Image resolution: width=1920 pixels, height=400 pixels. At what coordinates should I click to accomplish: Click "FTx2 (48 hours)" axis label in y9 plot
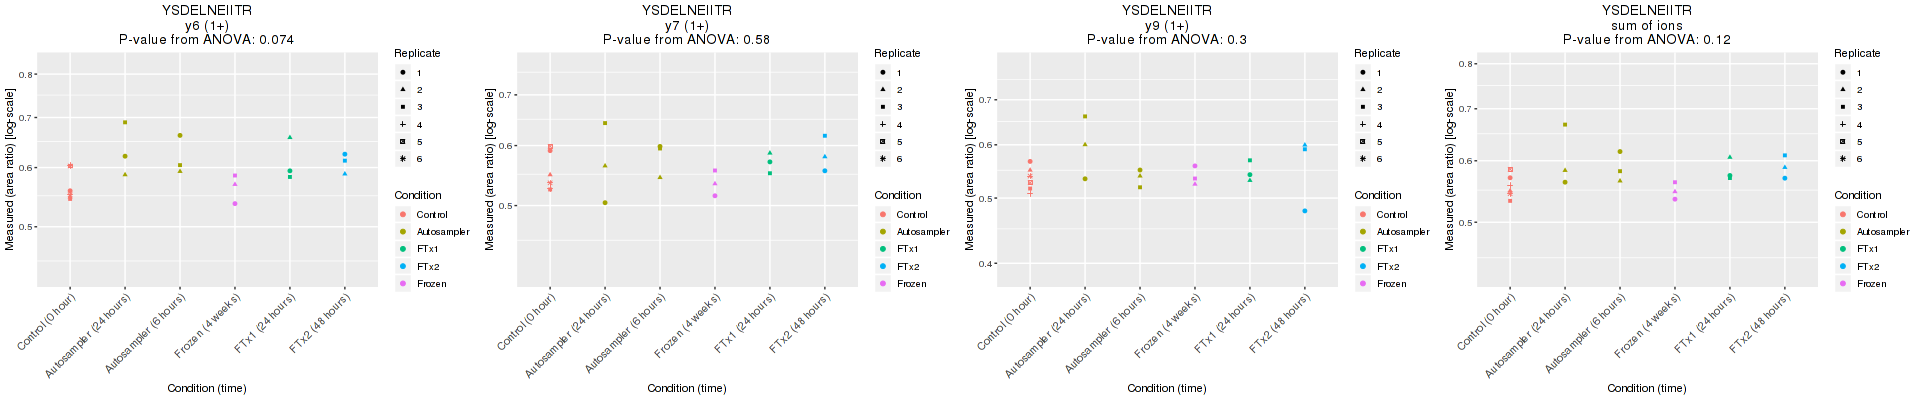point(1279,324)
